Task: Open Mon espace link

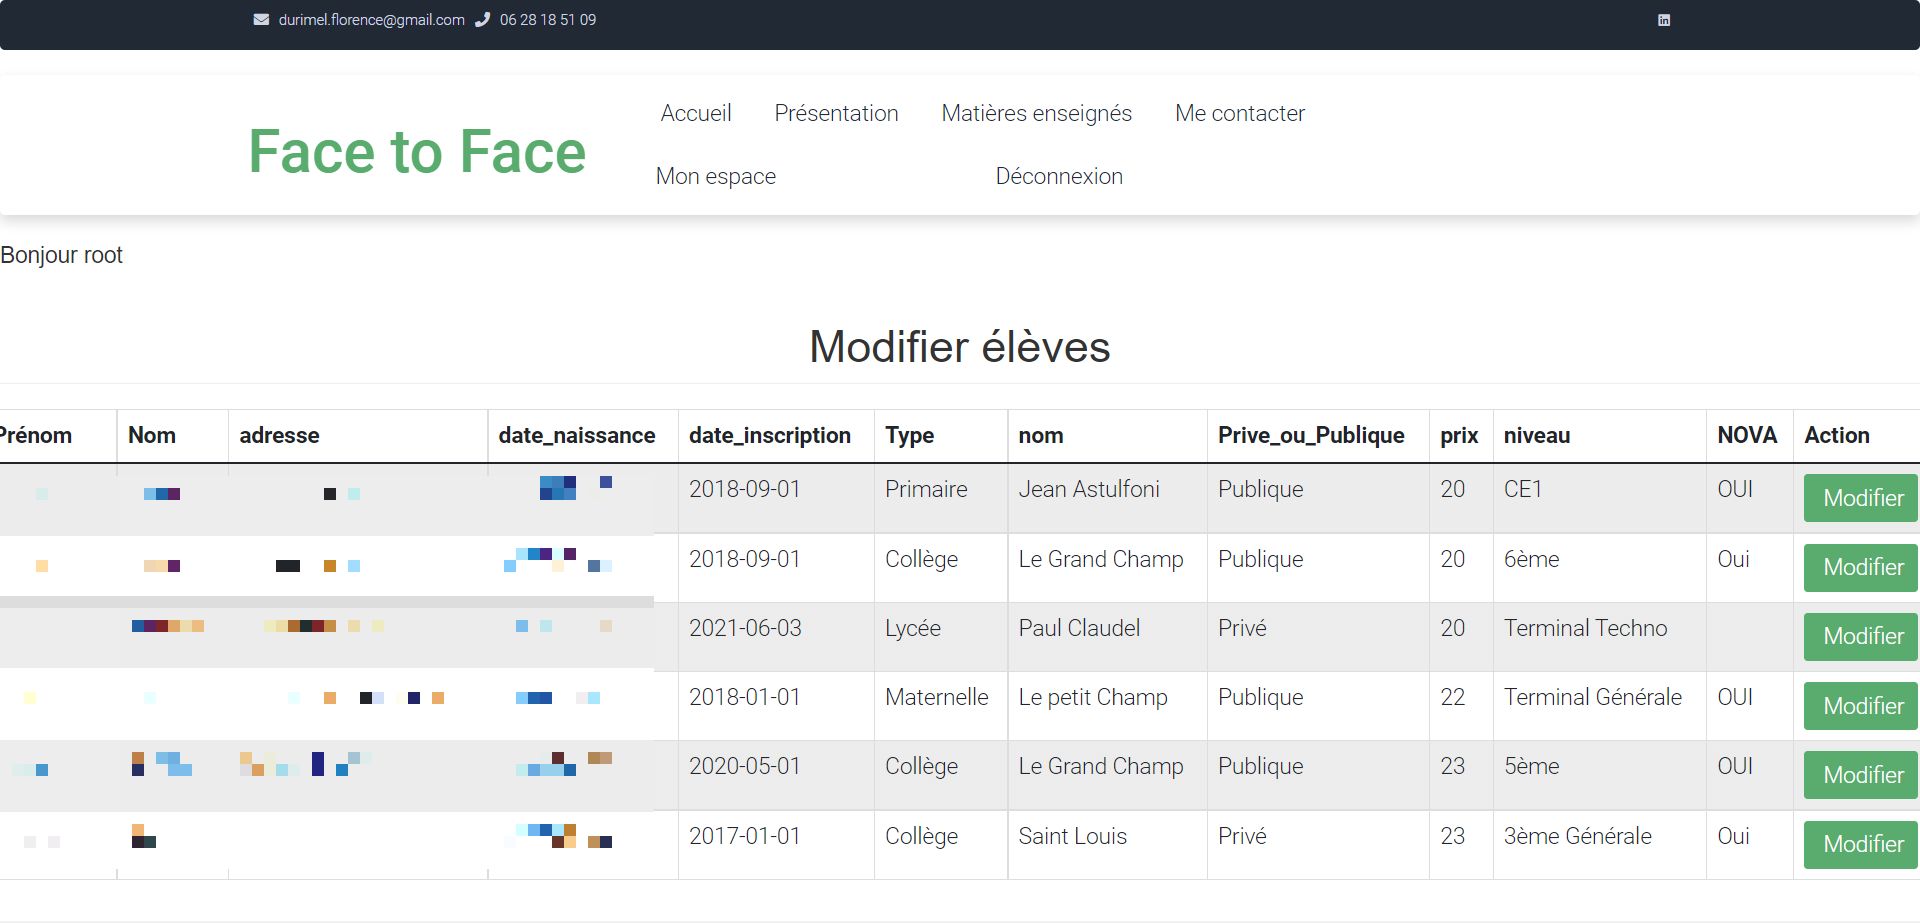Action: (715, 176)
